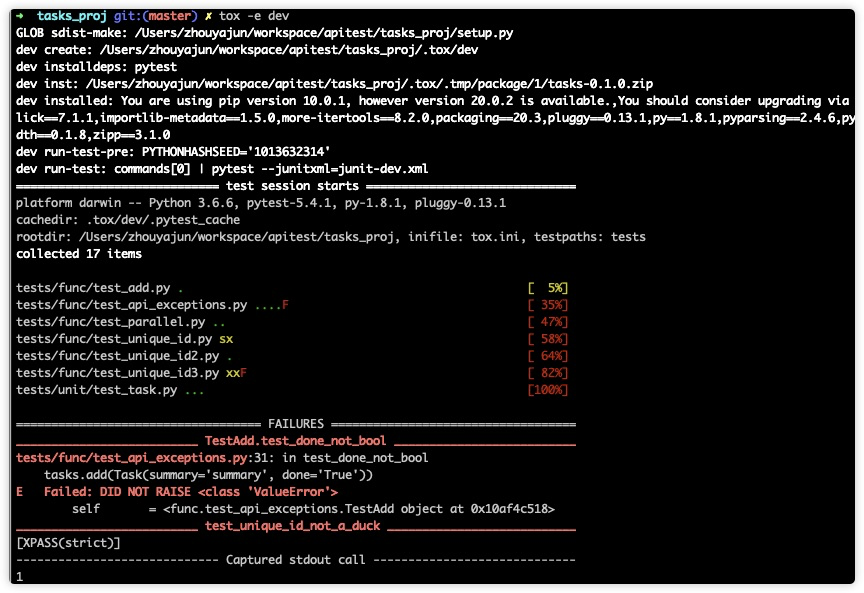
Task: Click the [ 58%] progress indicator
Action: [548, 339]
